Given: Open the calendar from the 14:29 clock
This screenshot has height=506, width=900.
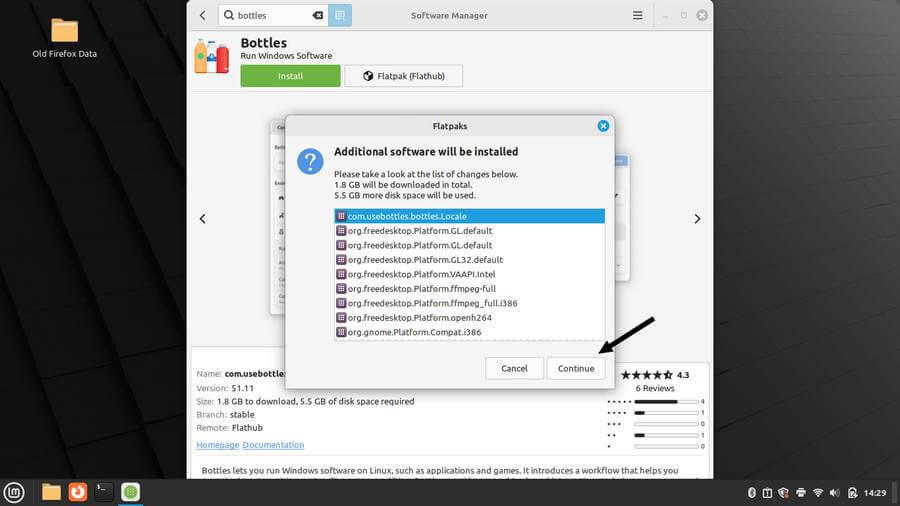Looking at the screenshot, I should pyautogui.click(x=875, y=493).
